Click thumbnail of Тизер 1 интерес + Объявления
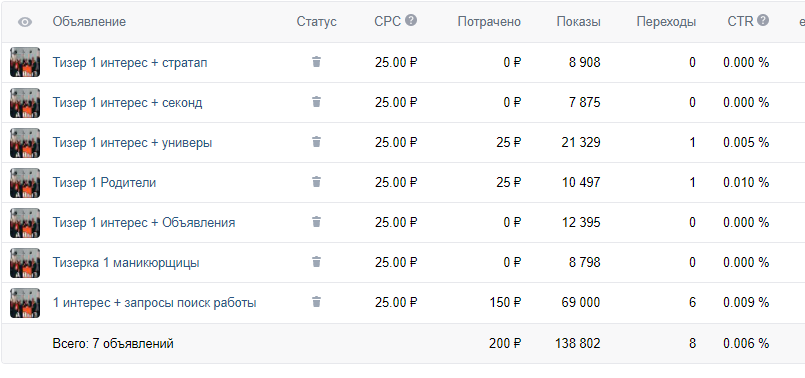 click(x=25, y=222)
